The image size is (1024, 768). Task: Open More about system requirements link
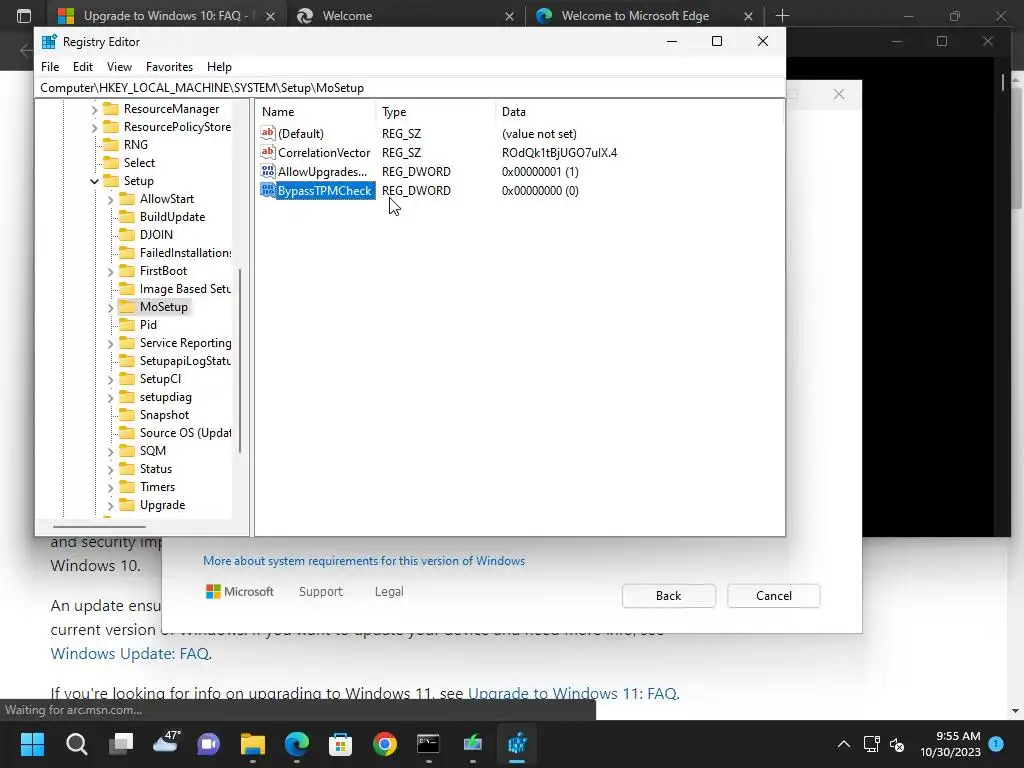point(364,561)
